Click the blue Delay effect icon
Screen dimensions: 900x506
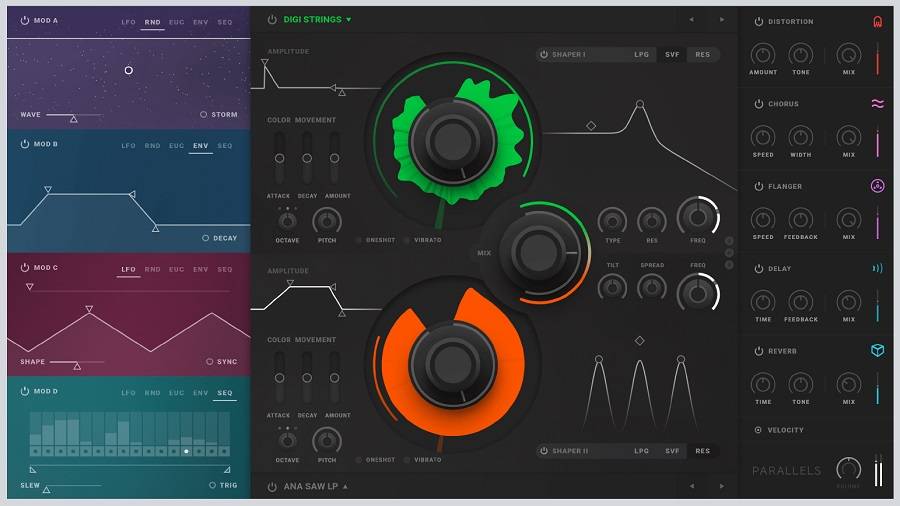[x=877, y=268]
